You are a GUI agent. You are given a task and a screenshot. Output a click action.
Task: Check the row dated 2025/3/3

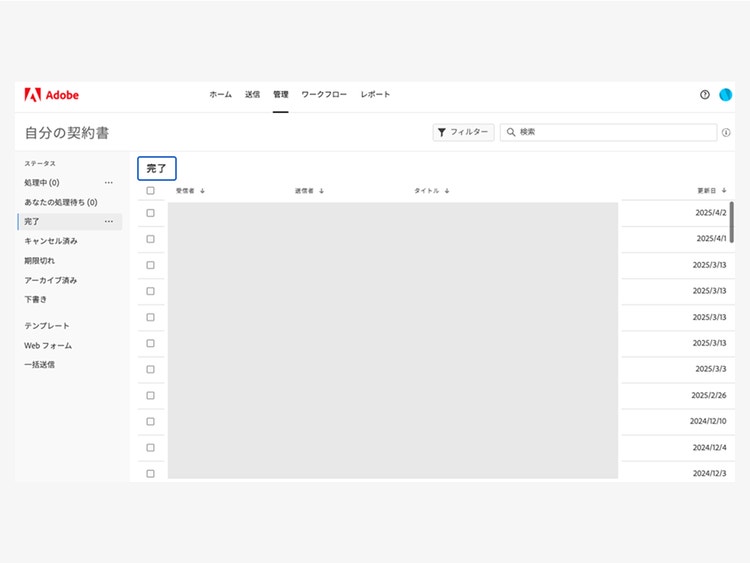pos(151,369)
